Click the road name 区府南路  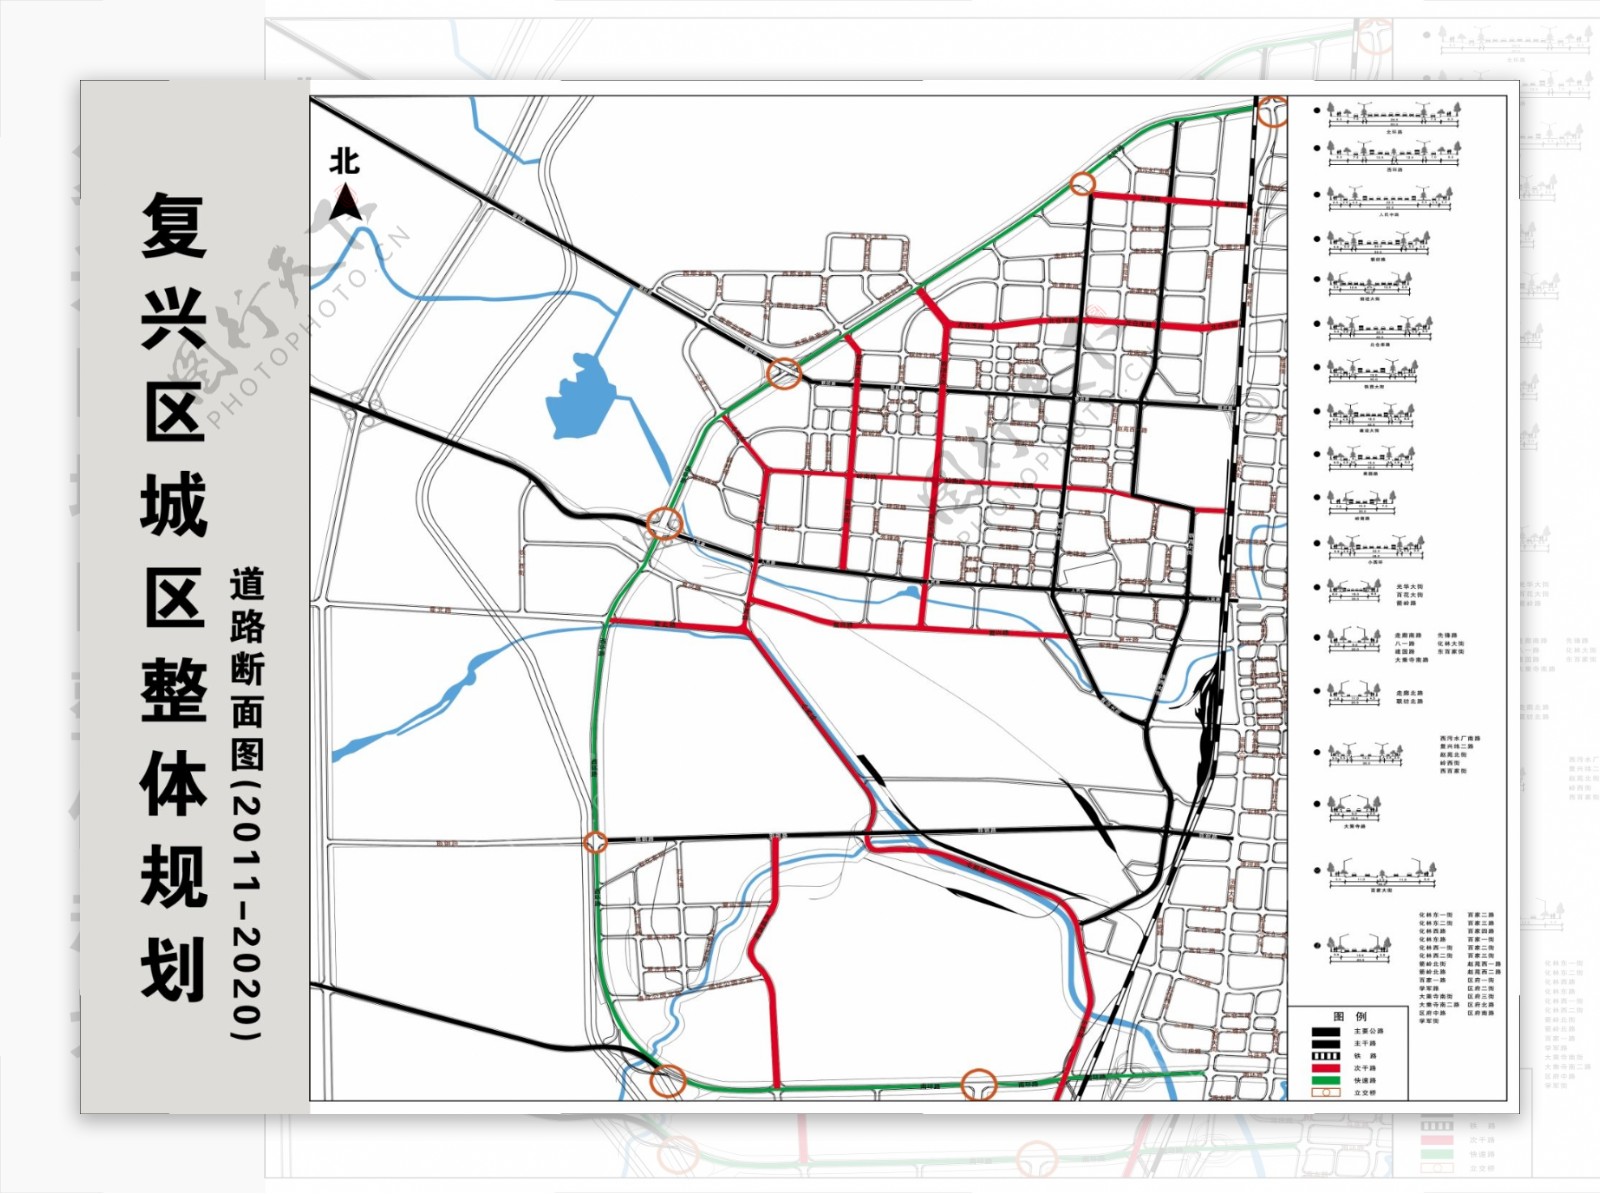(1481, 1013)
